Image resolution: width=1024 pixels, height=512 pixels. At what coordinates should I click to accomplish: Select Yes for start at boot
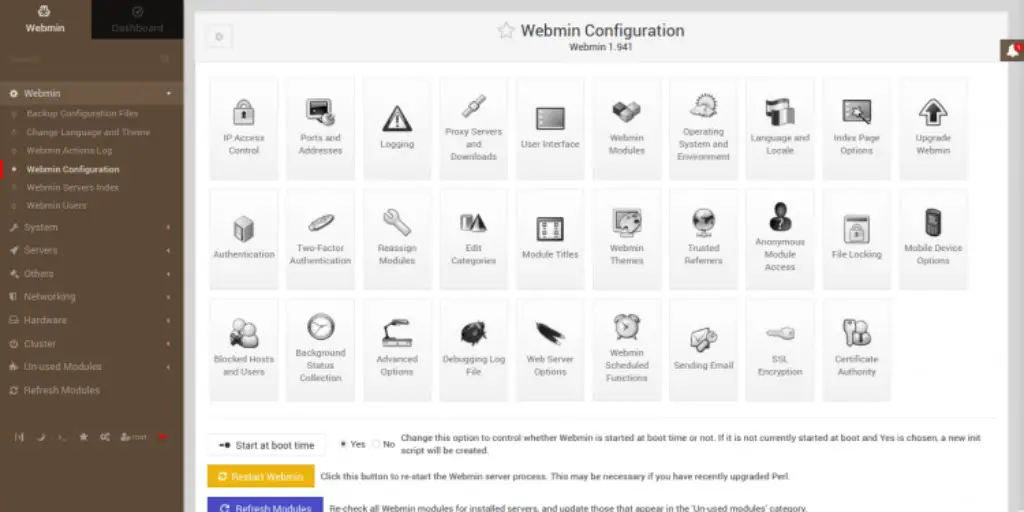tap(343, 444)
